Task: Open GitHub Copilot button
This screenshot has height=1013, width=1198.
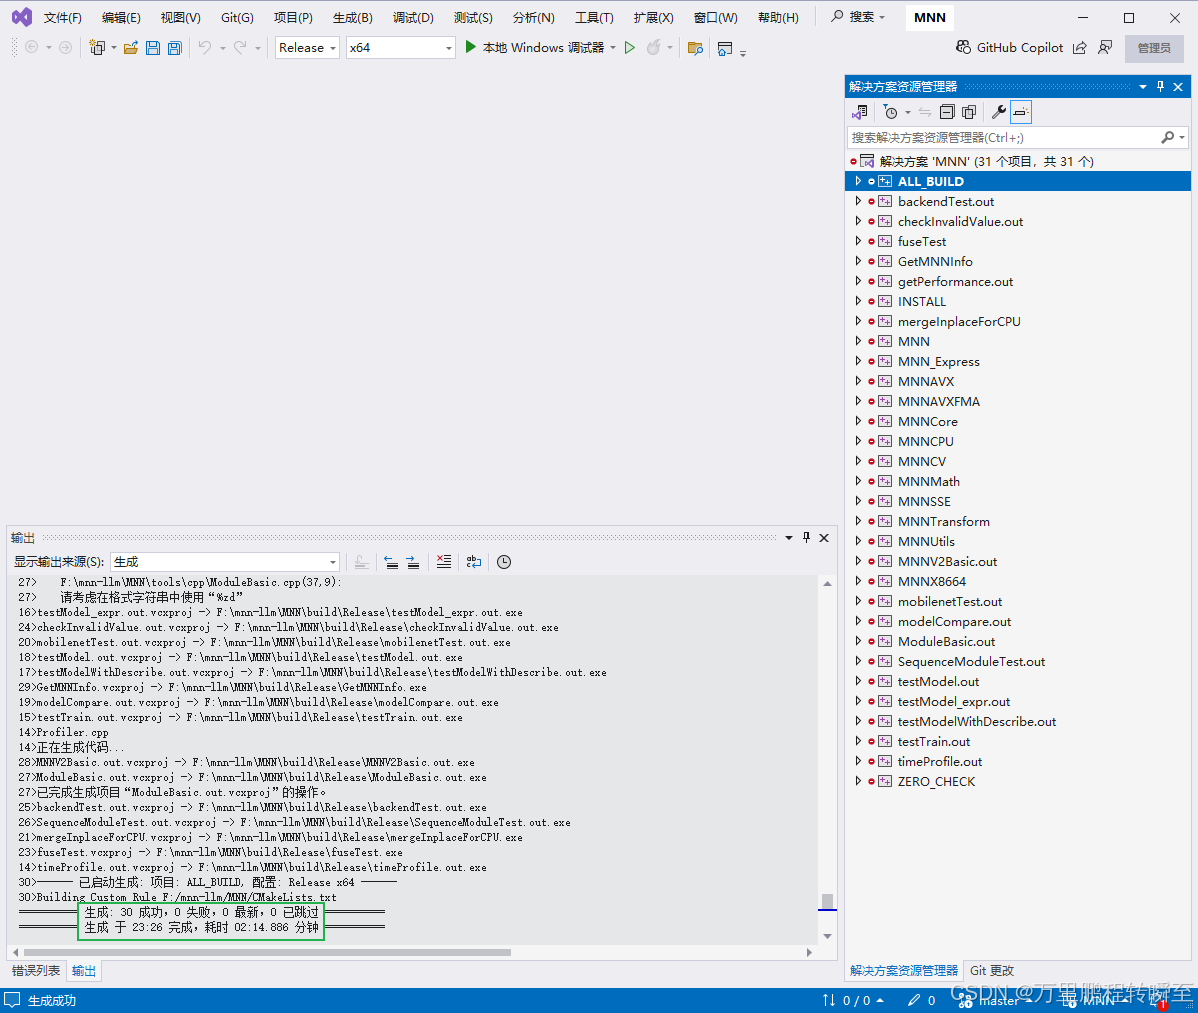Action: click(x=1009, y=47)
